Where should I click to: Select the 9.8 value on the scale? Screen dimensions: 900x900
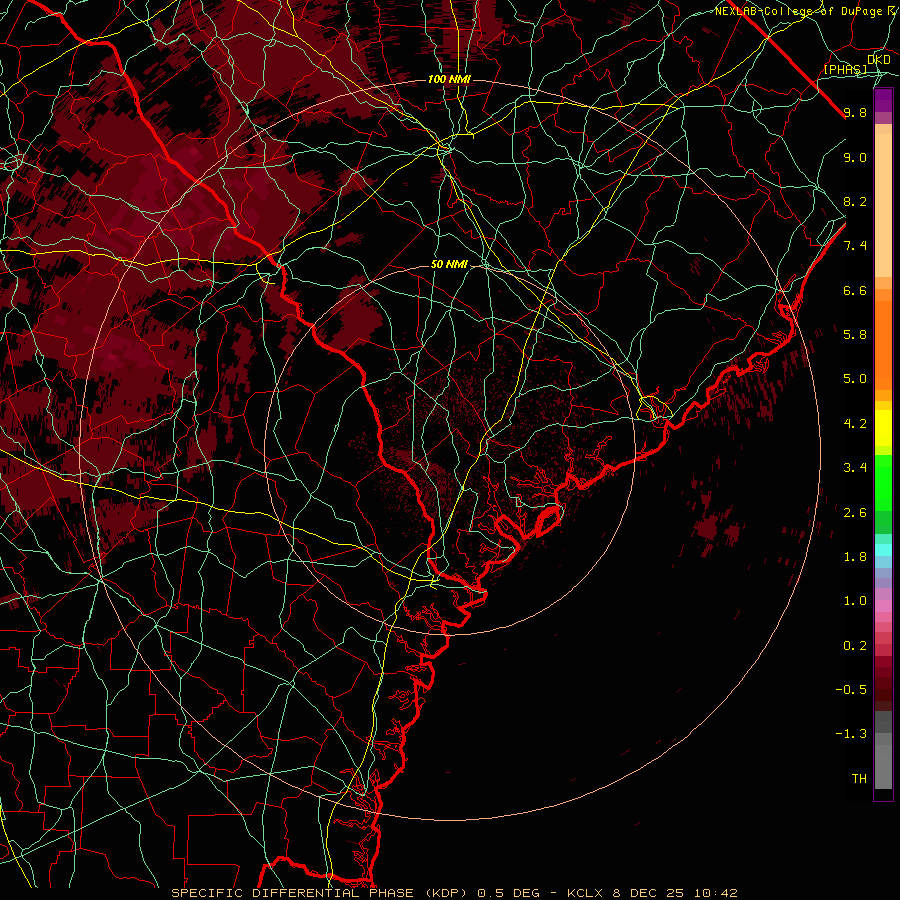(855, 112)
